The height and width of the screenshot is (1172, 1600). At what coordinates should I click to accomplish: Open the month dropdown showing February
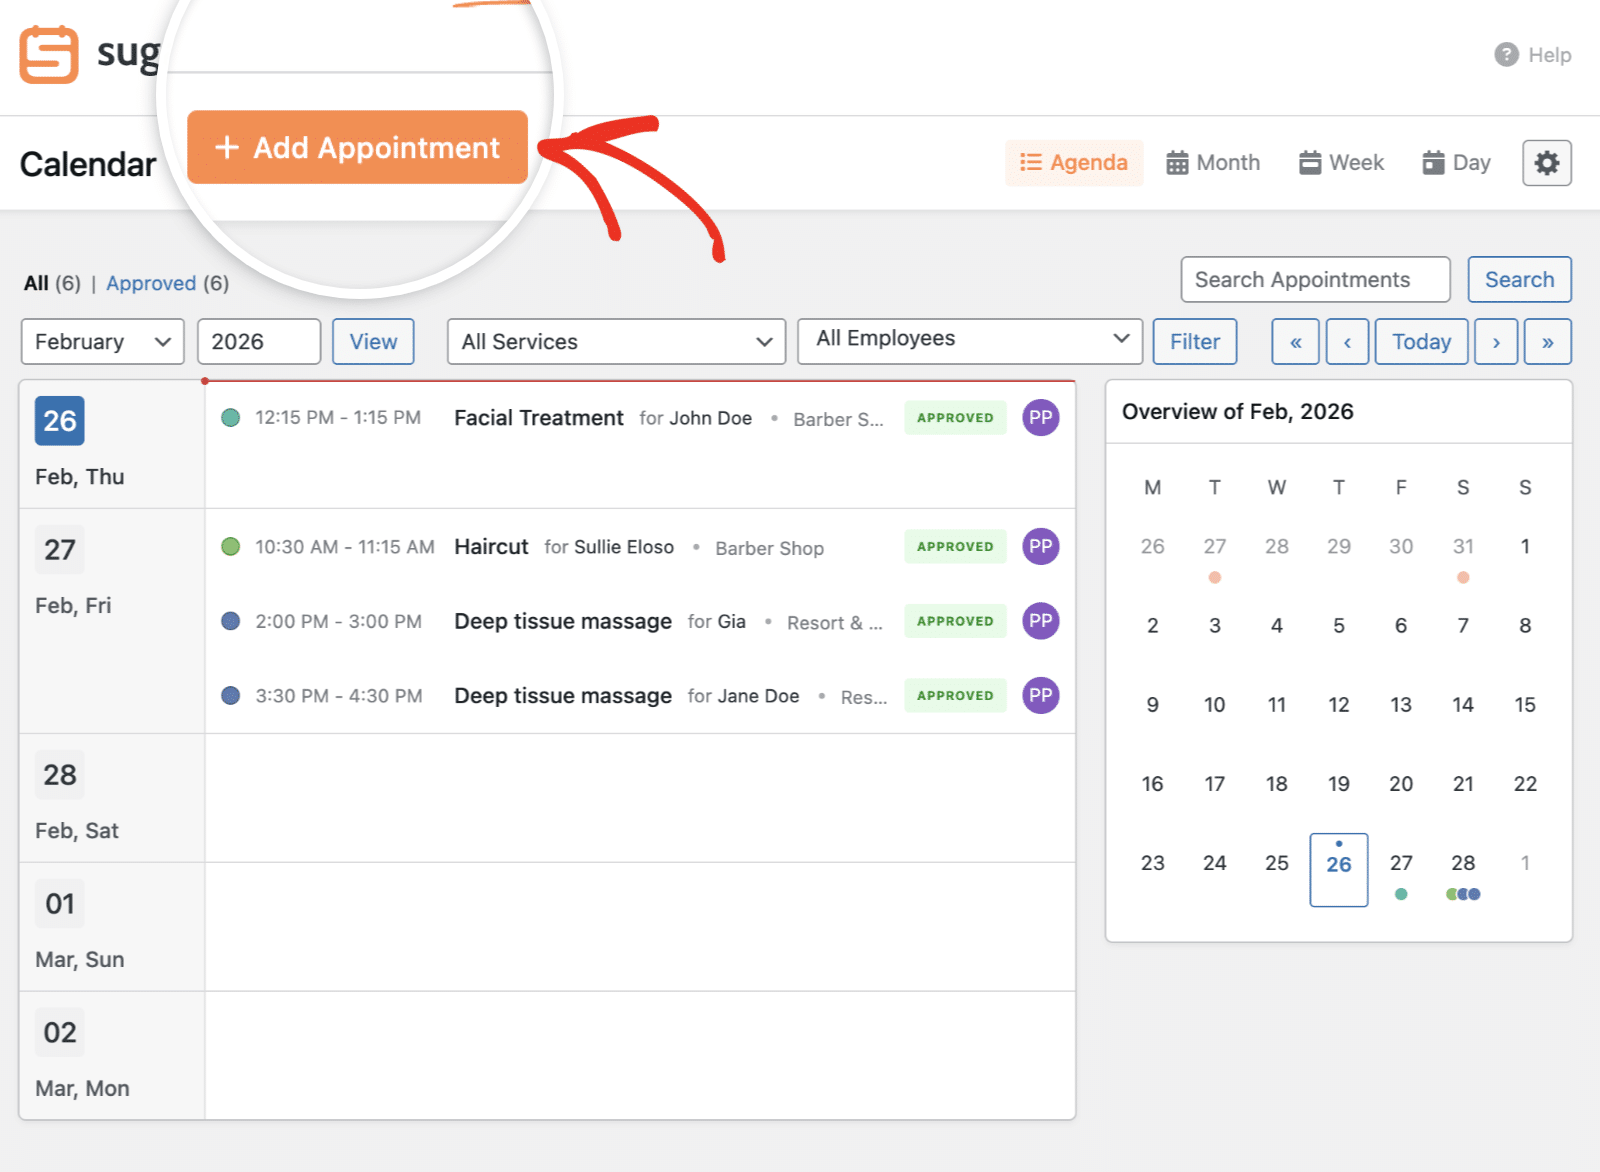(x=102, y=341)
